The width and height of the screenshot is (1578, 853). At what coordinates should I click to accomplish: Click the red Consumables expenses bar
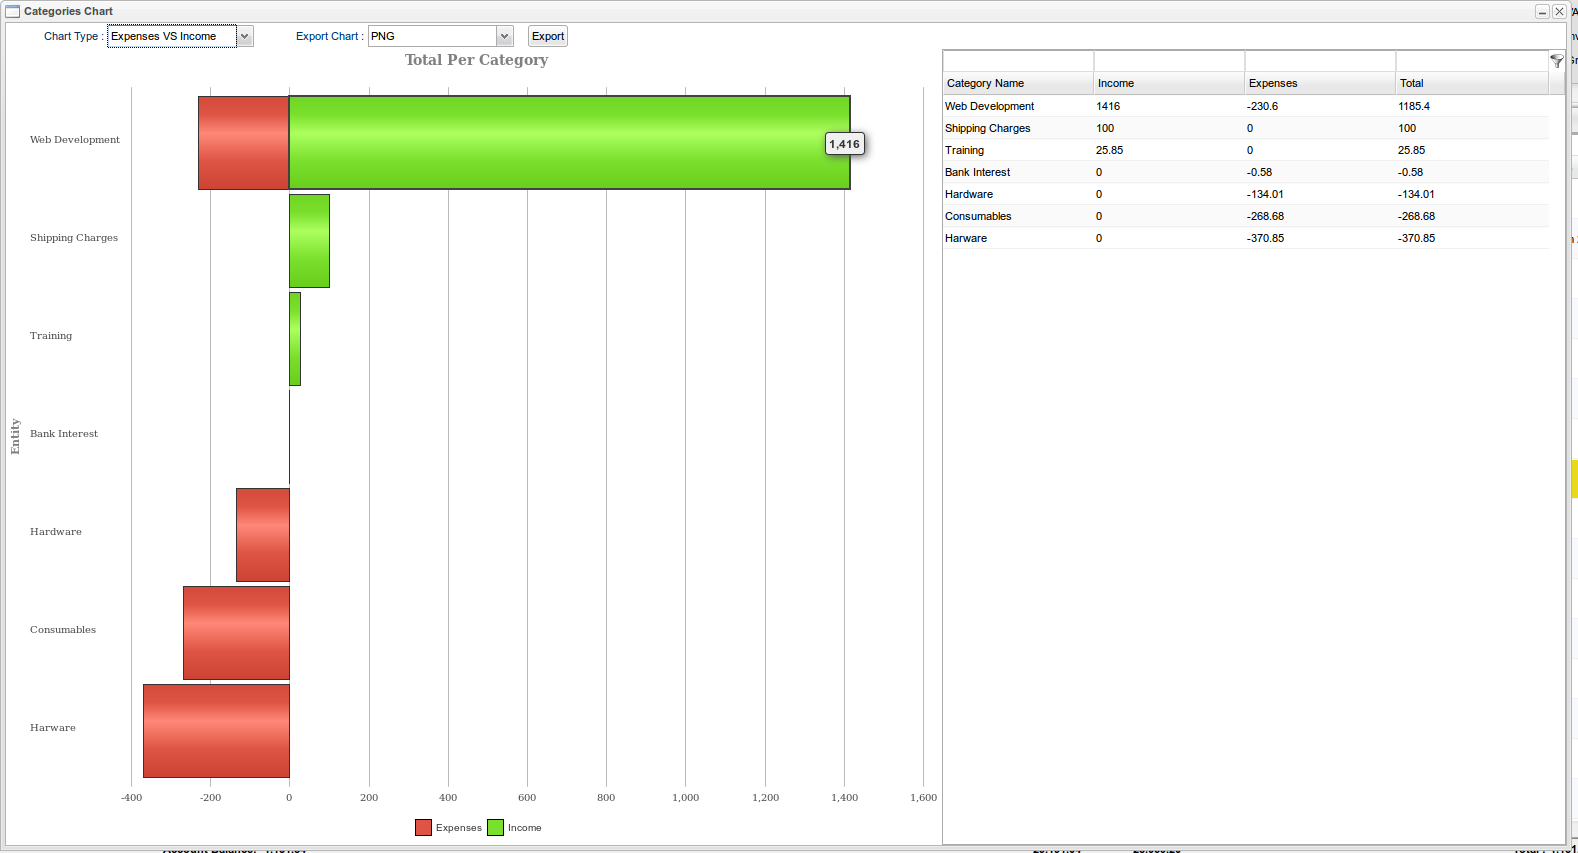236,633
